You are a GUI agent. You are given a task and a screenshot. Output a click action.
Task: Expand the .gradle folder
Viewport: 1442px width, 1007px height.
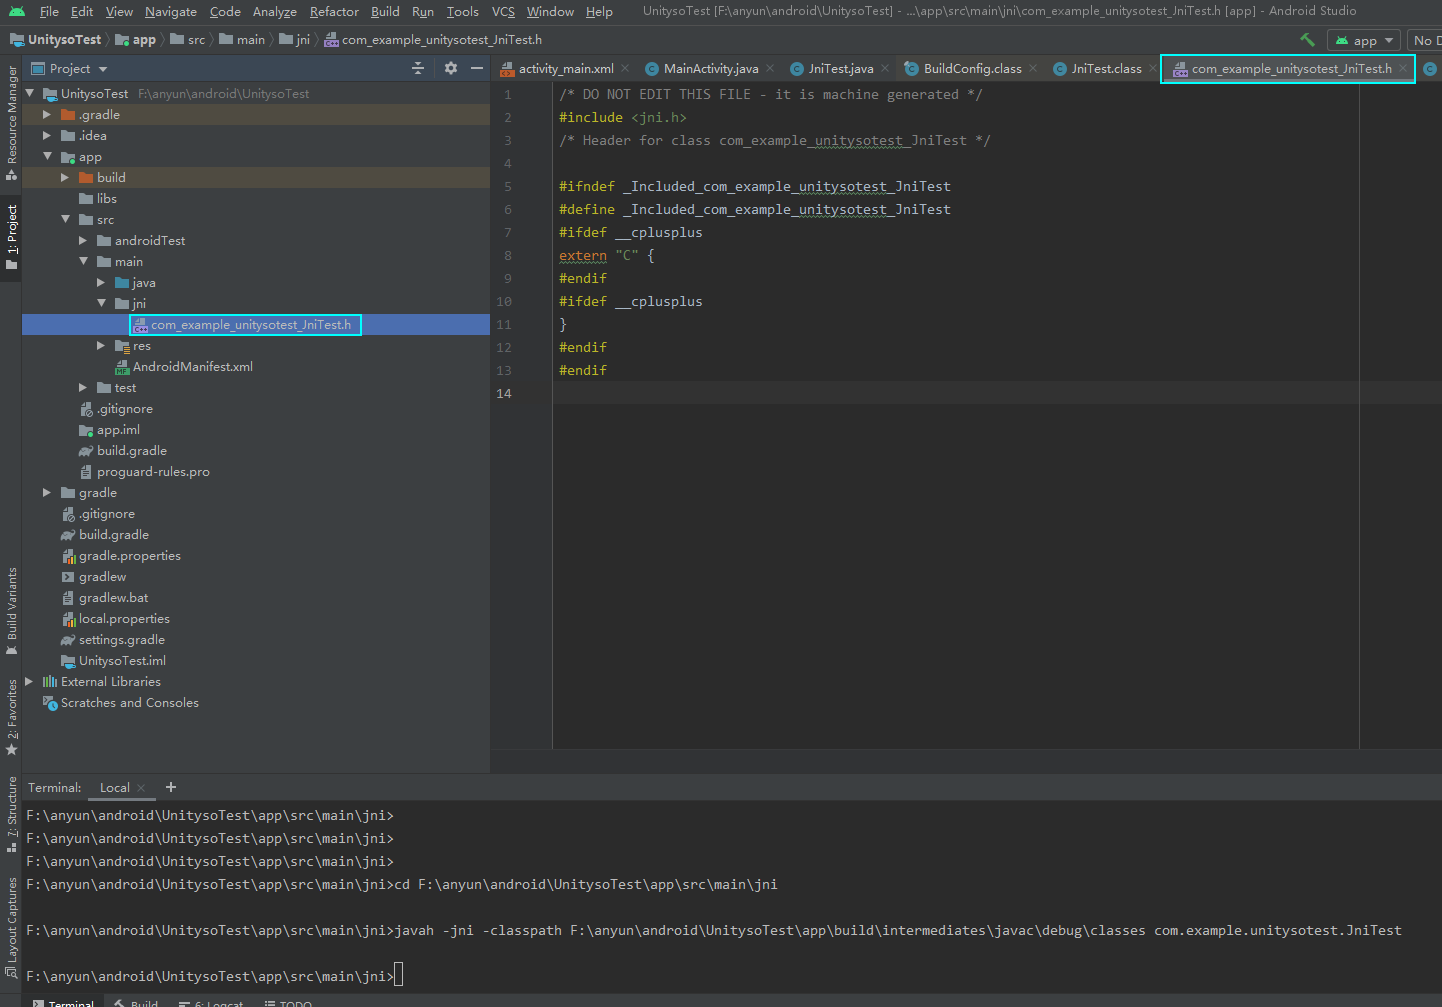point(47,114)
